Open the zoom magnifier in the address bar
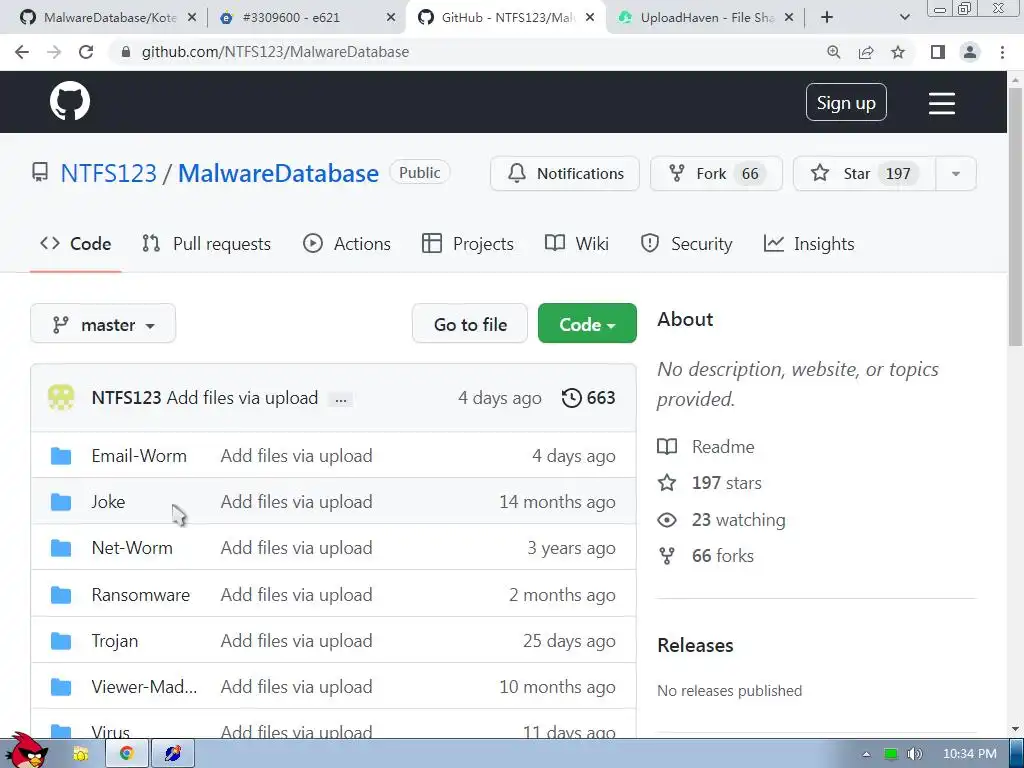Screen dimensions: 1024x768 point(833,52)
